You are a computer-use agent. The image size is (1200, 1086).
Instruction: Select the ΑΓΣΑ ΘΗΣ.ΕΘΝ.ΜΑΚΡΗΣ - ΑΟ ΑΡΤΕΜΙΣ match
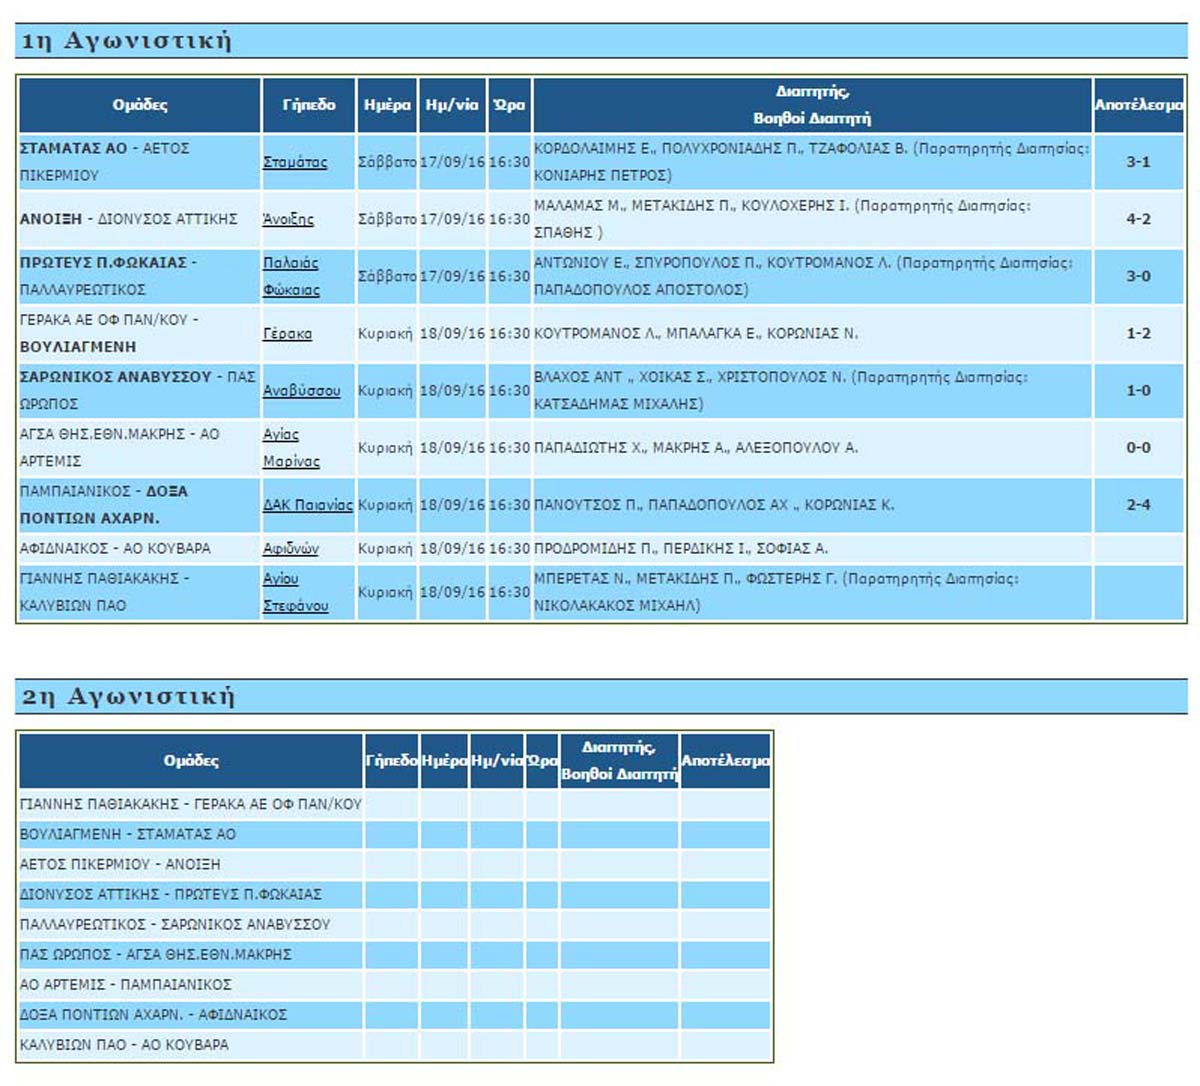click(x=140, y=448)
